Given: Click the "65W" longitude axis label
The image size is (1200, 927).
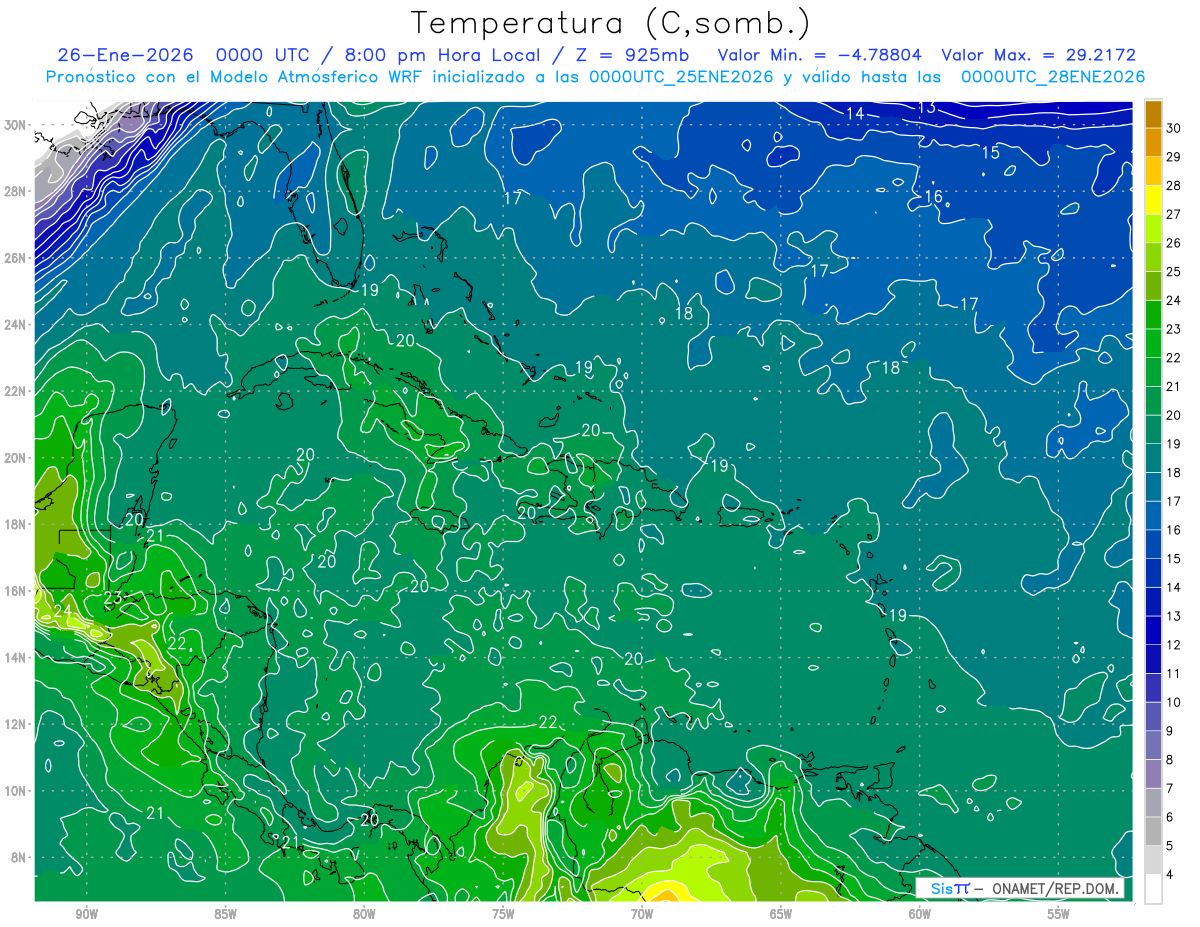Looking at the screenshot, I should point(781,914).
